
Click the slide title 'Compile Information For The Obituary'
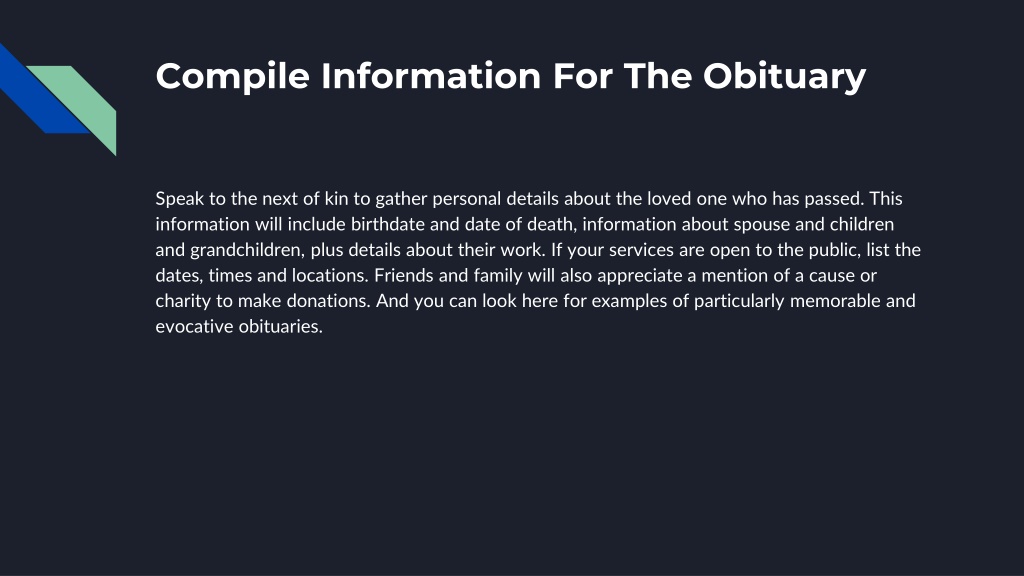511,76
